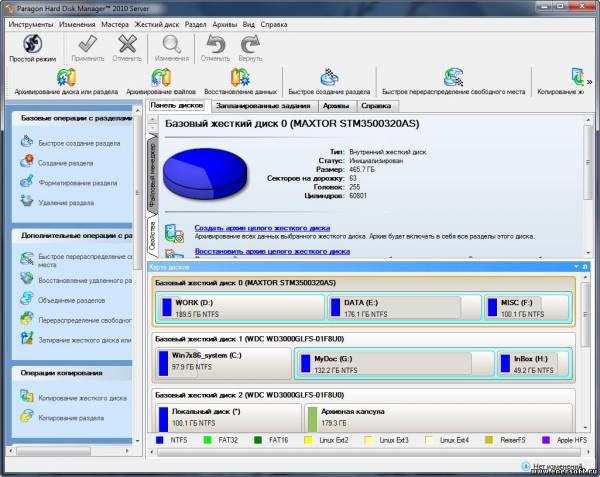Select InBox (H:) partition
600x477 pixels.
pos(533,364)
